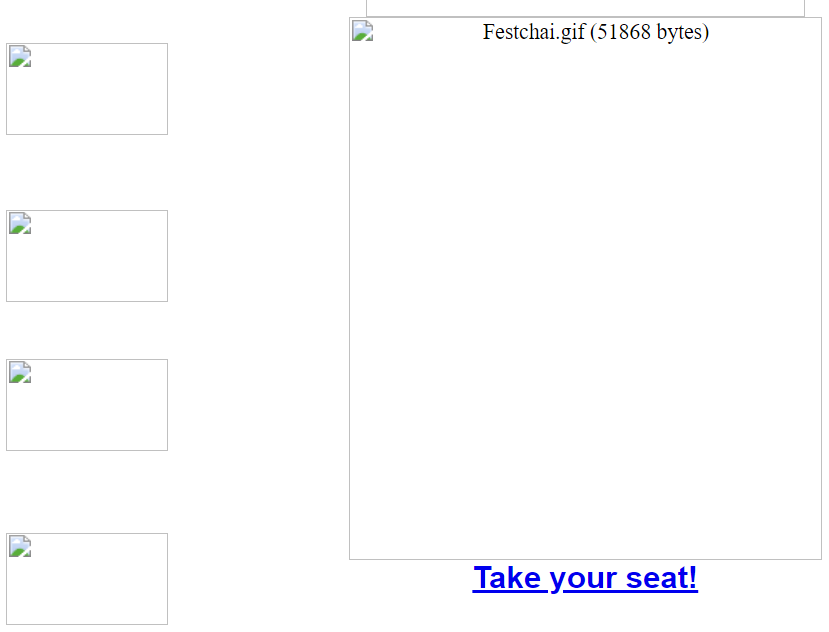Select the bottom left image placeholder
Viewport: 829px width, 632px height.
(x=87, y=579)
